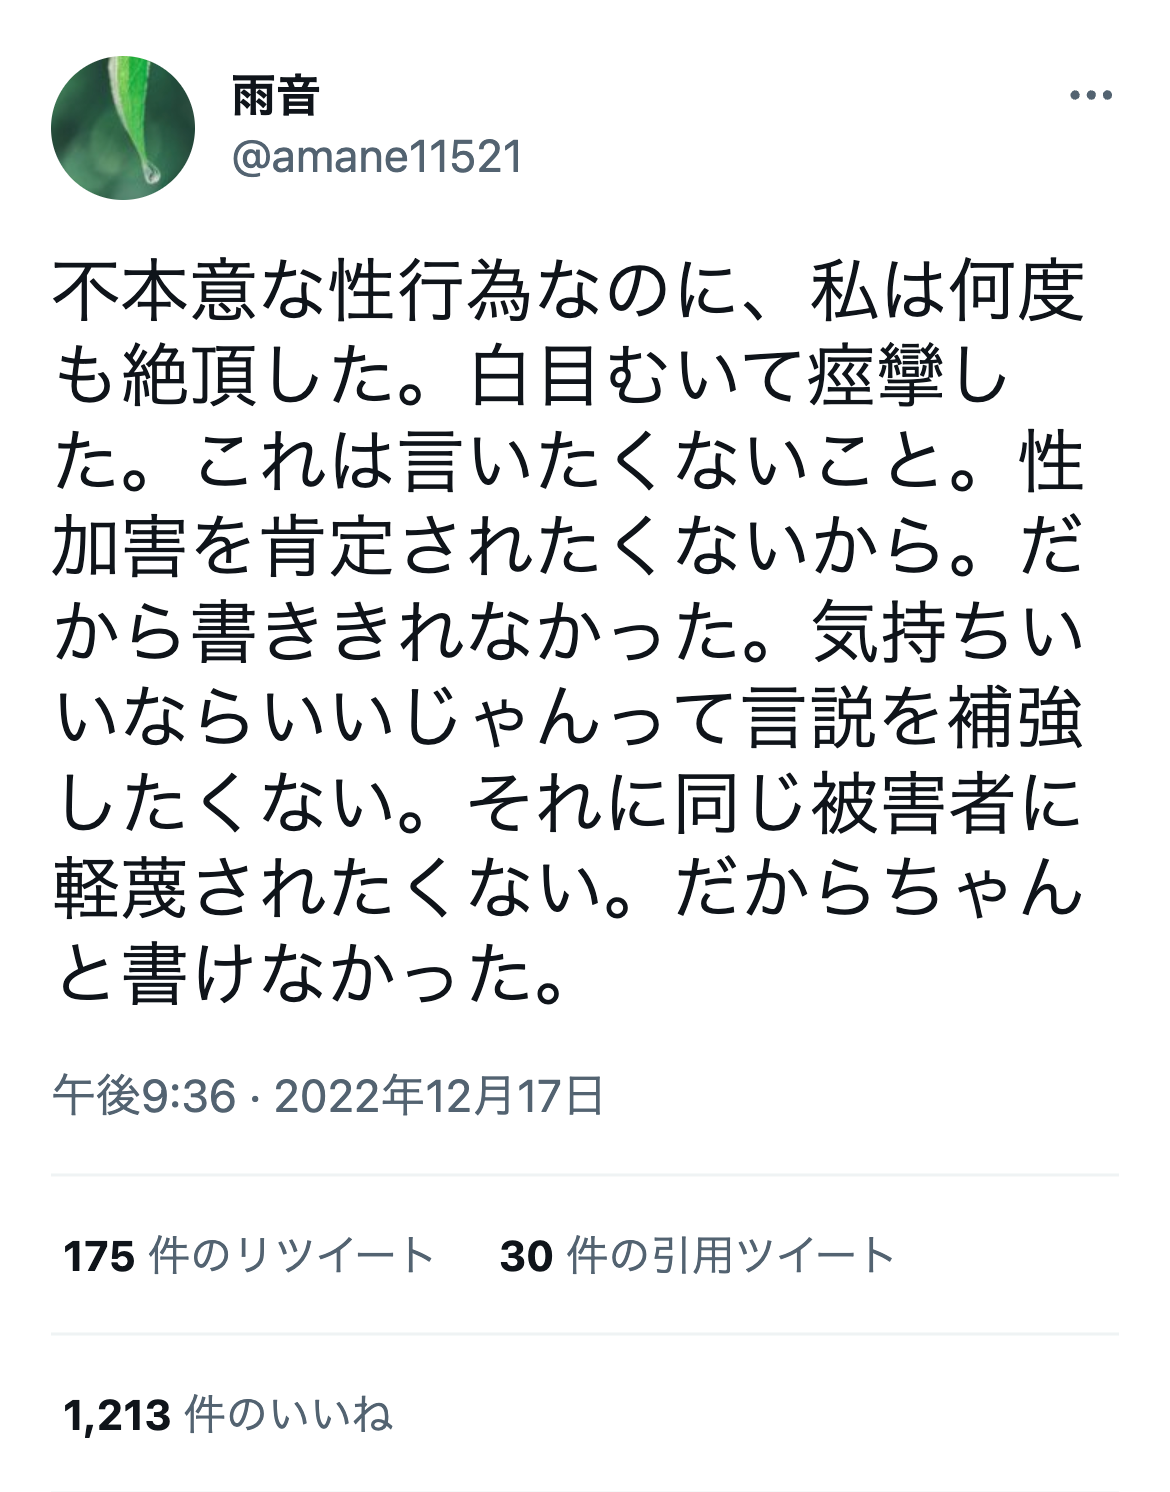The height and width of the screenshot is (1492, 1170).
Task: Expand the tweet options via ellipsis
Action: pos(1091,96)
